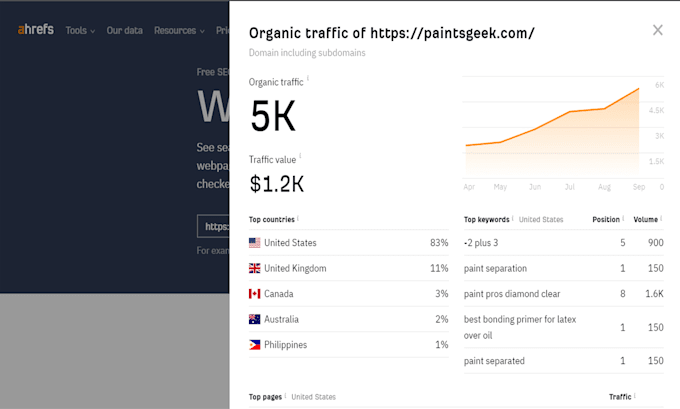Click the Organic traffic info icon
The width and height of the screenshot is (680, 409).
click(x=308, y=78)
